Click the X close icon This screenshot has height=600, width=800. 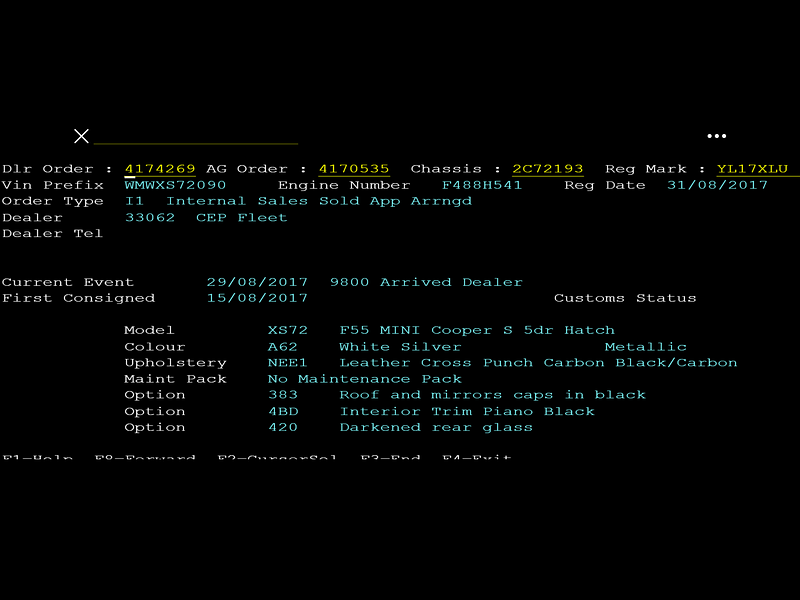pos(81,136)
